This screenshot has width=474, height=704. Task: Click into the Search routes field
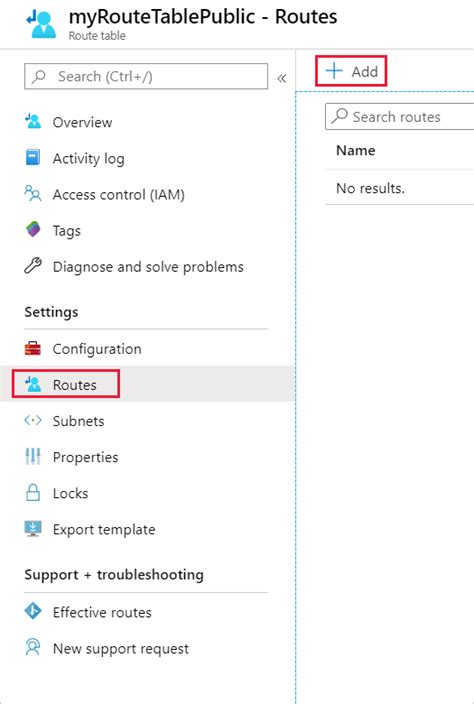399,117
